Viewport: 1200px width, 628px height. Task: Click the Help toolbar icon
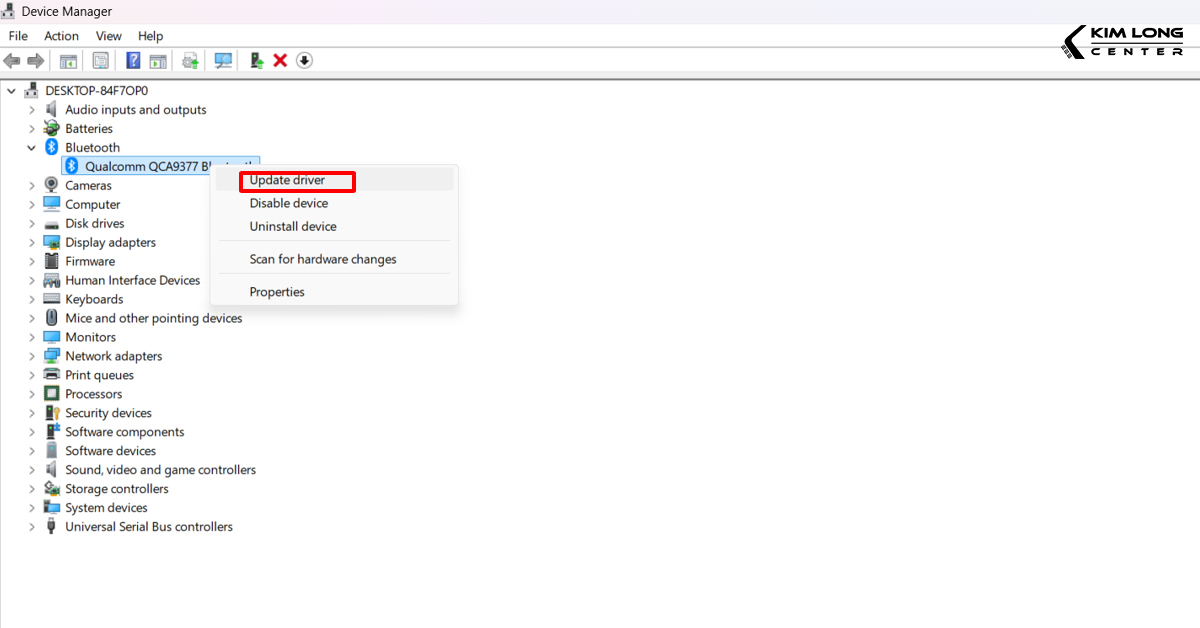coord(133,60)
